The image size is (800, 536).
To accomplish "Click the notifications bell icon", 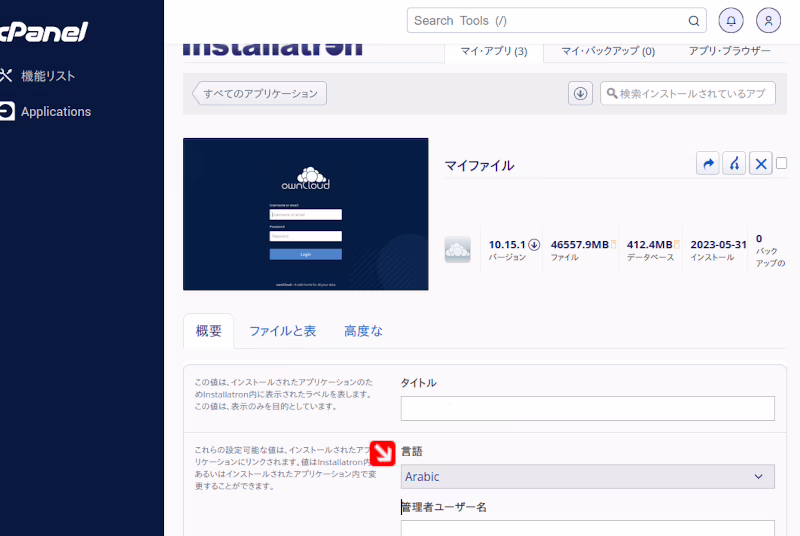I will point(732,20).
